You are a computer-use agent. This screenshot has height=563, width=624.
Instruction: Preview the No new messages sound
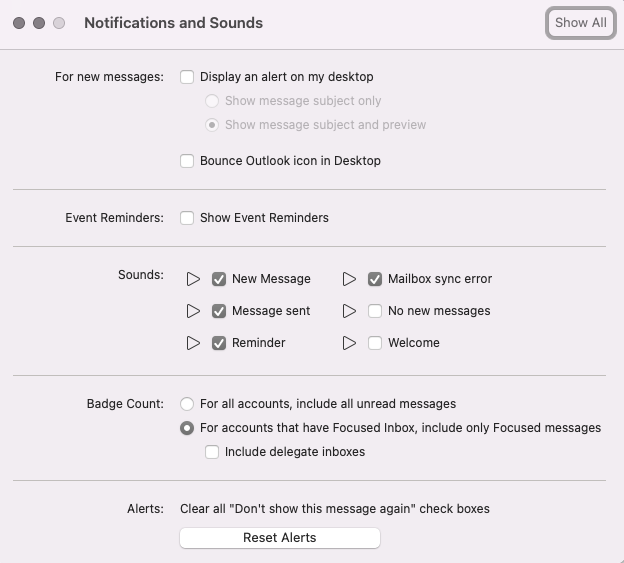click(350, 311)
